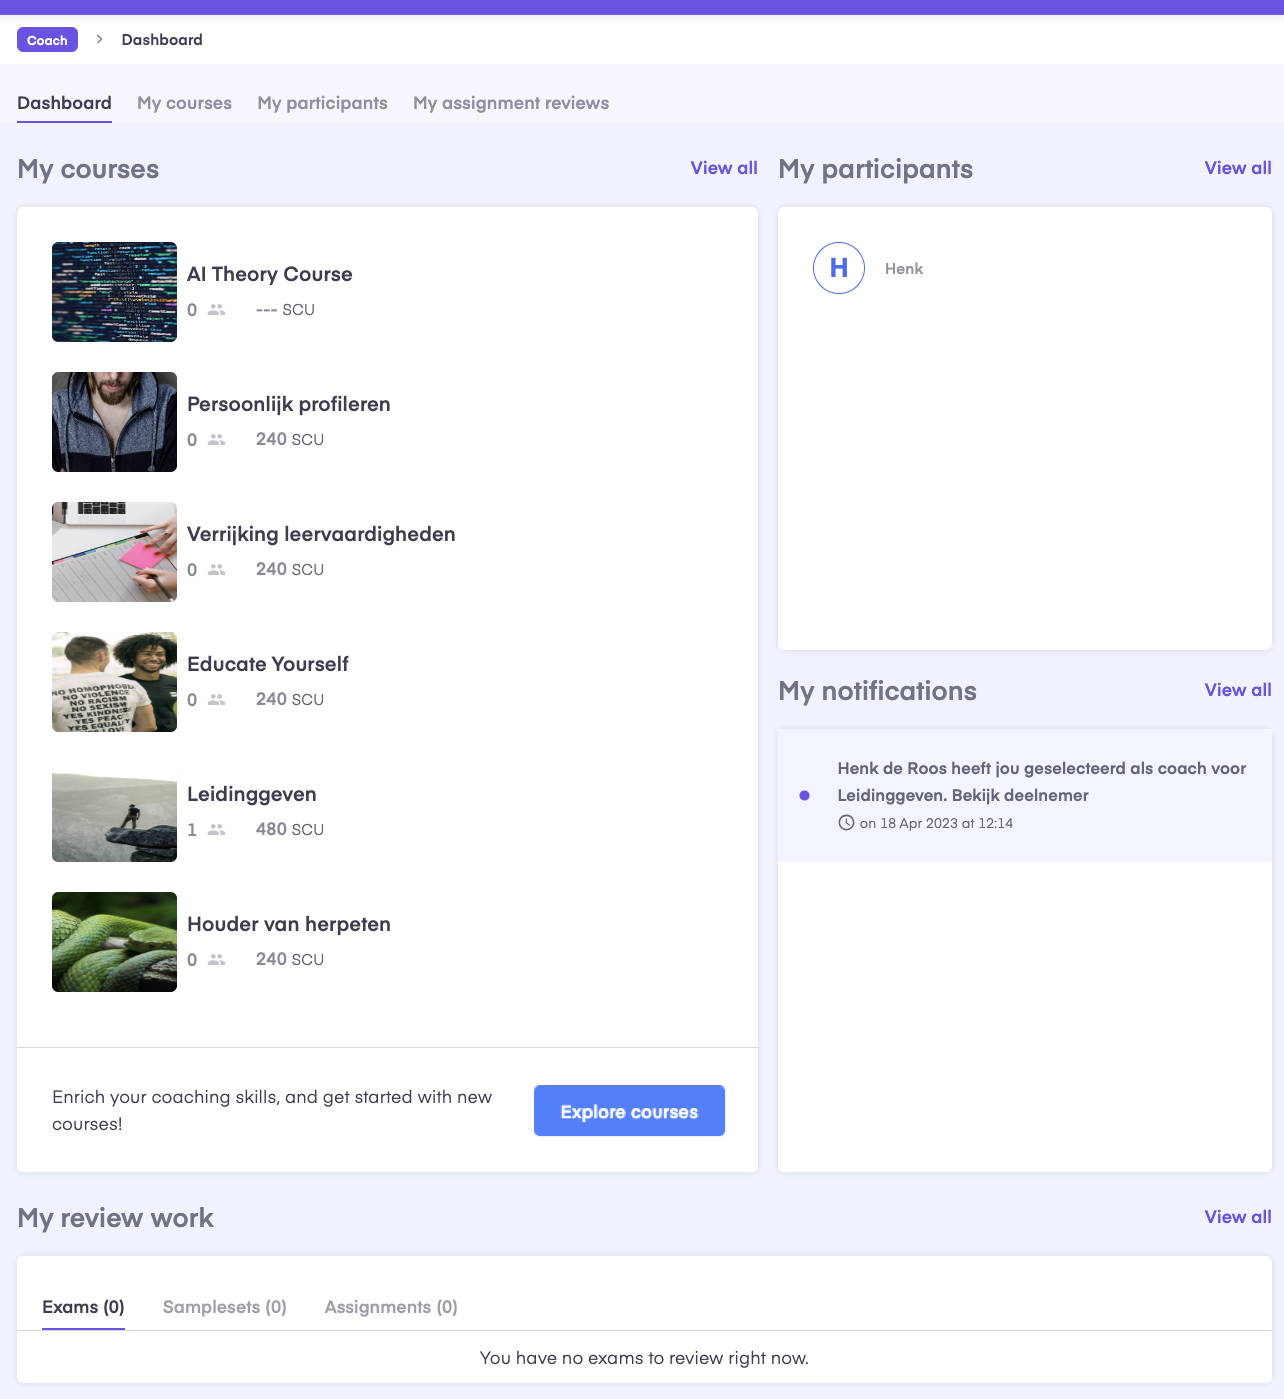The width and height of the screenshot is (1284, 1399).
Task: Click the participants icon next to Houder van herpeten
Action: [215, 959]
